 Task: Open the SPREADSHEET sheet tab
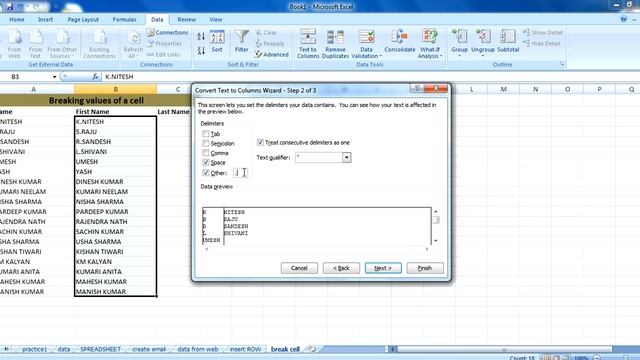pyautogui.click(x=100, y=349)
